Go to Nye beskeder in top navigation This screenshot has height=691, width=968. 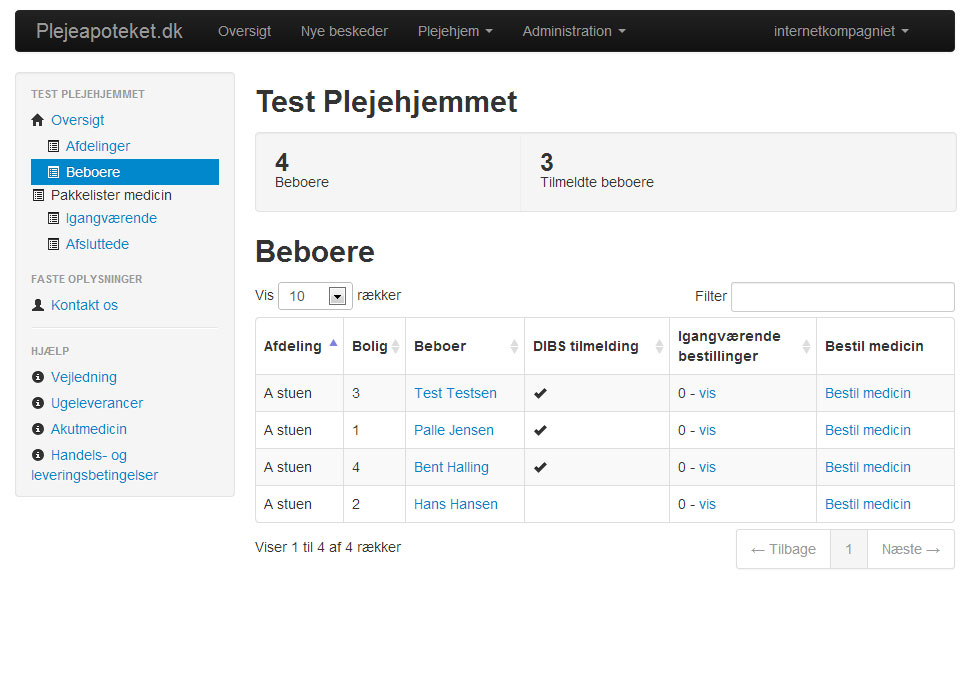[x=344, y=31]
